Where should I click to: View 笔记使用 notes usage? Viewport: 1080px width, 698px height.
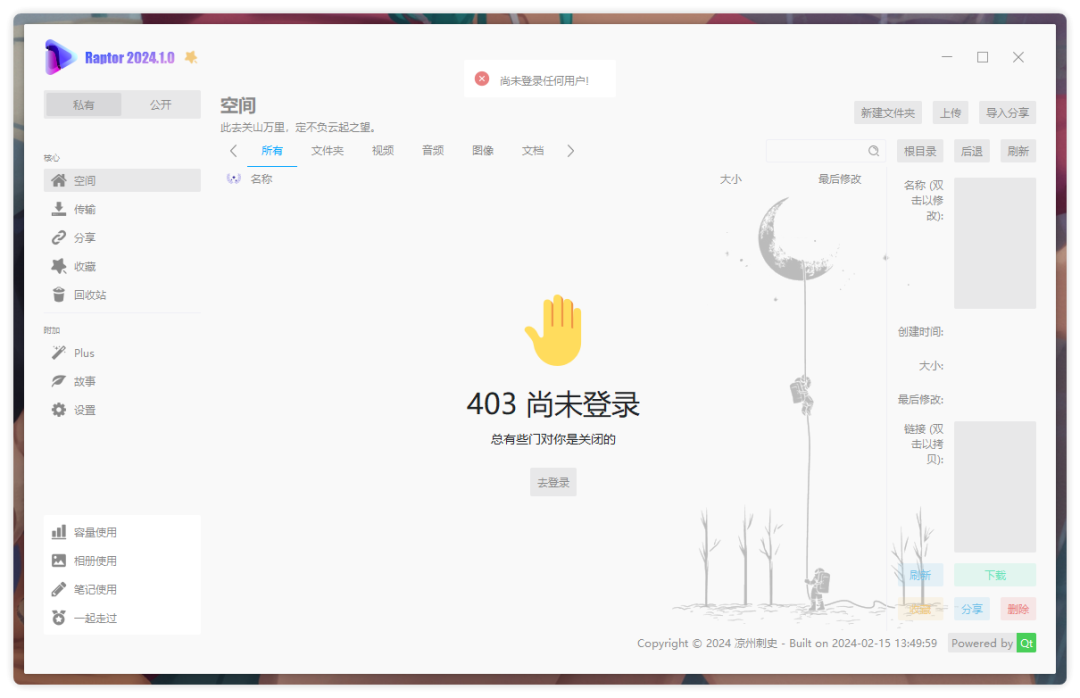(x=88, y=589)
